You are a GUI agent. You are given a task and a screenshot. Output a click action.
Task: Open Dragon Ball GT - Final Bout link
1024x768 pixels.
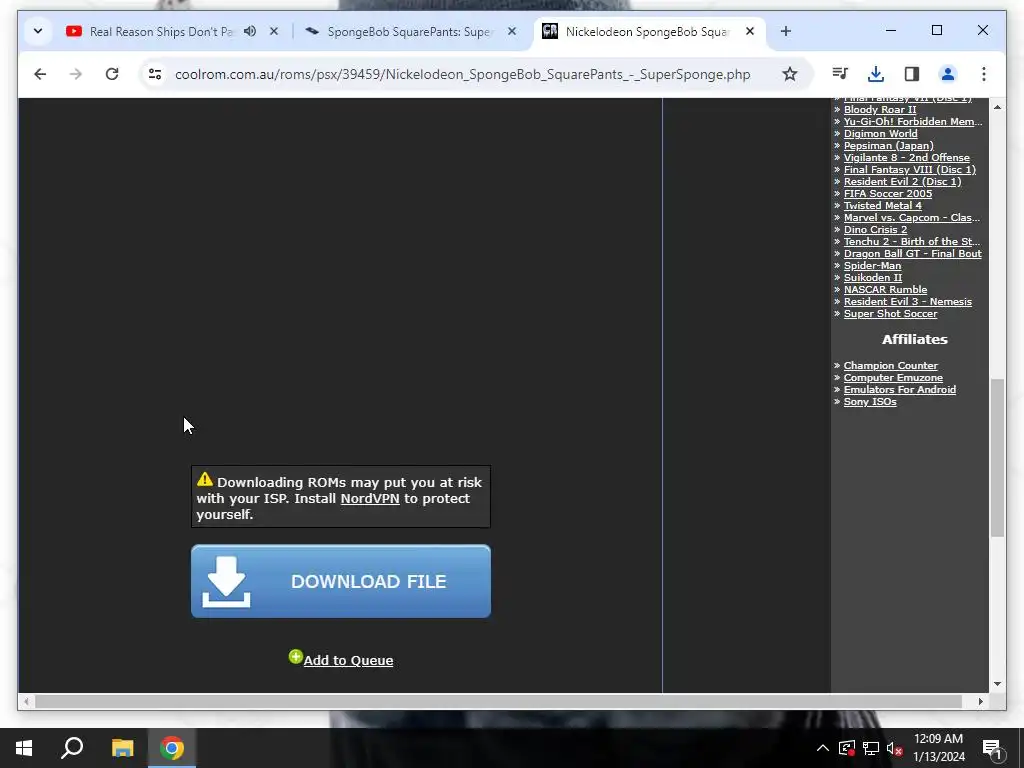912,253
